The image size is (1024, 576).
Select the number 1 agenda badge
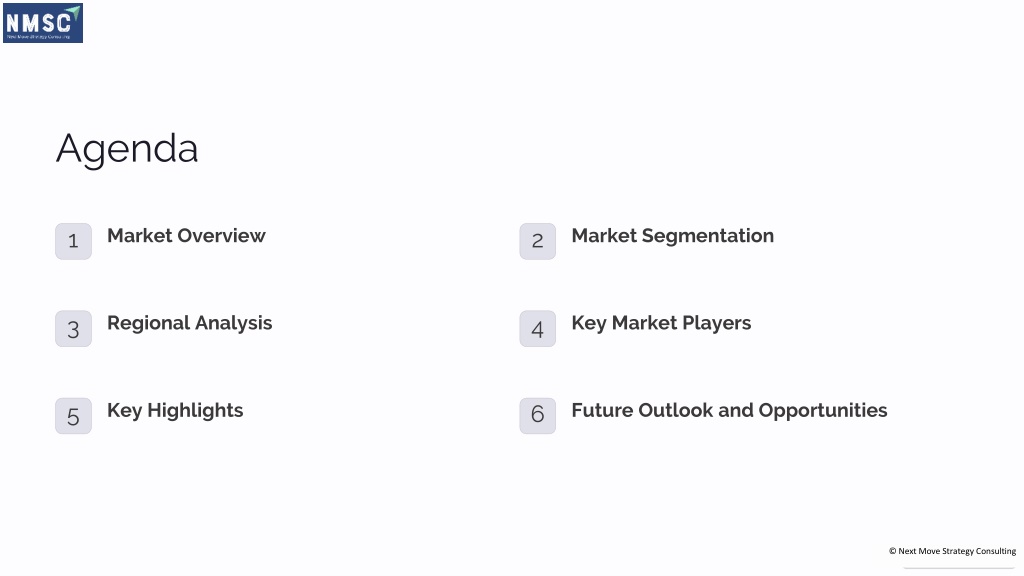pos(73,241)
